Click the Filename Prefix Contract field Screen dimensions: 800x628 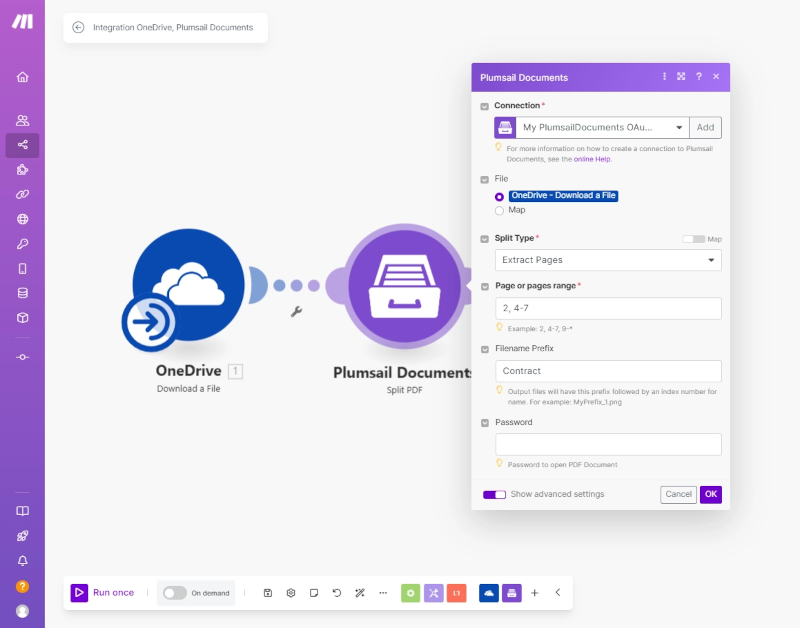pos(608,371)
